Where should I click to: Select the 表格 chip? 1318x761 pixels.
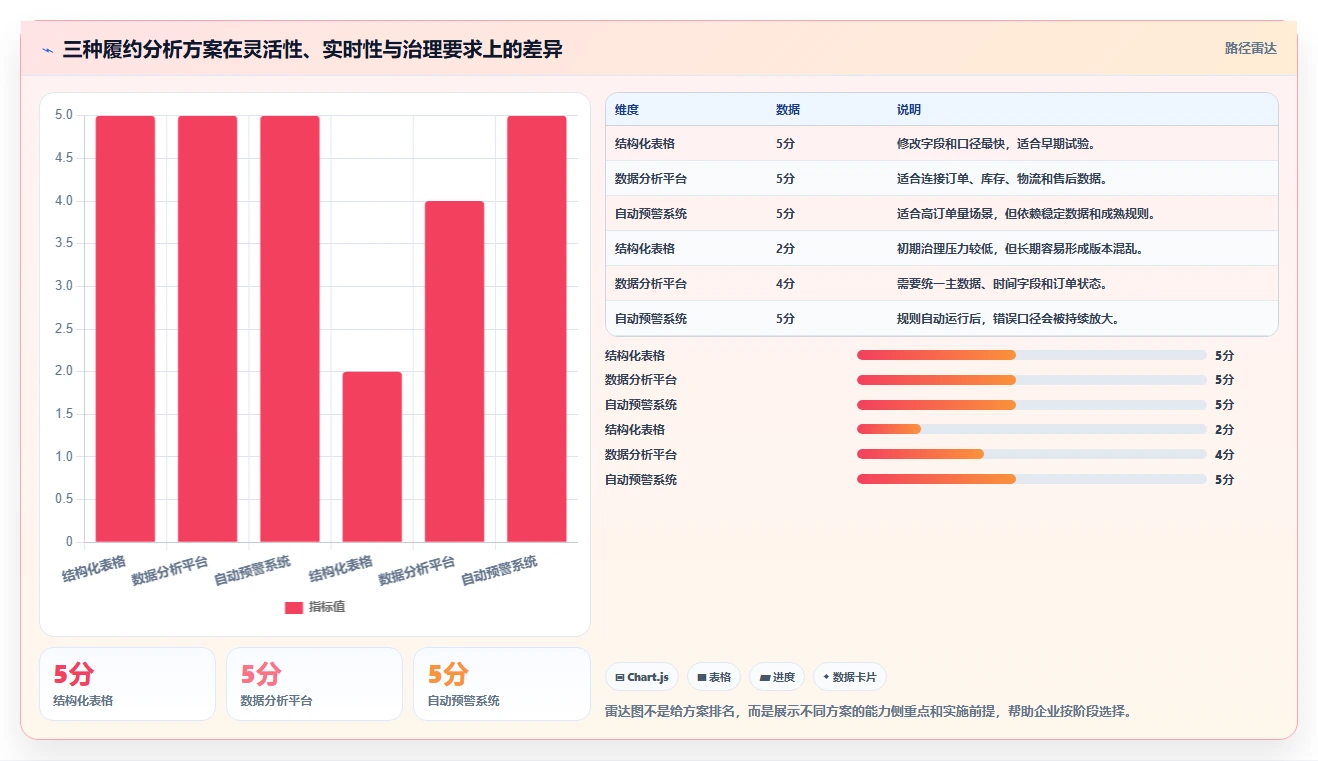point(714,677)
